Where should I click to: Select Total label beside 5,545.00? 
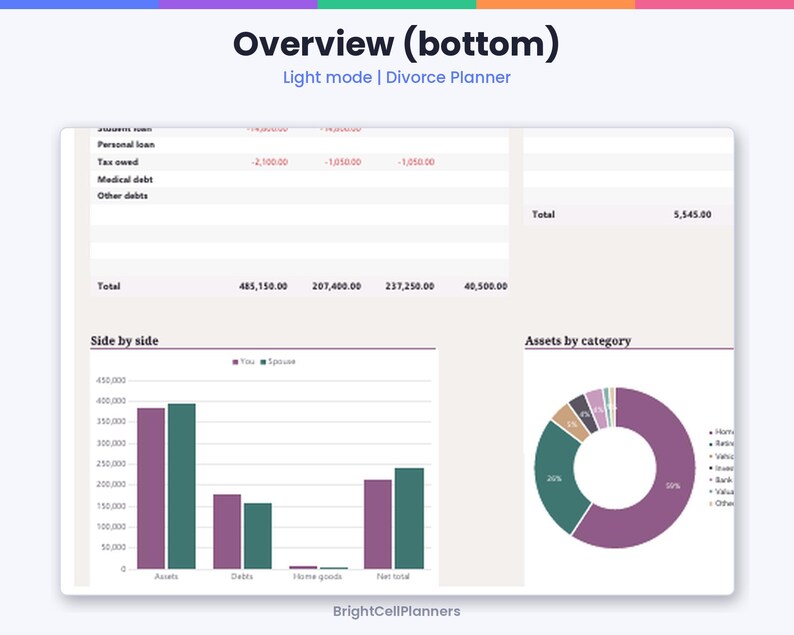(543, 214)
